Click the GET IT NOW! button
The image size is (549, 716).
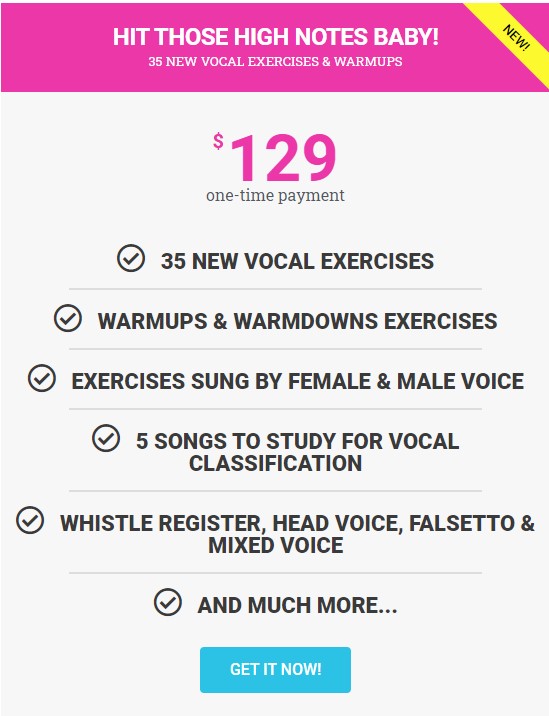coord(275,669)
